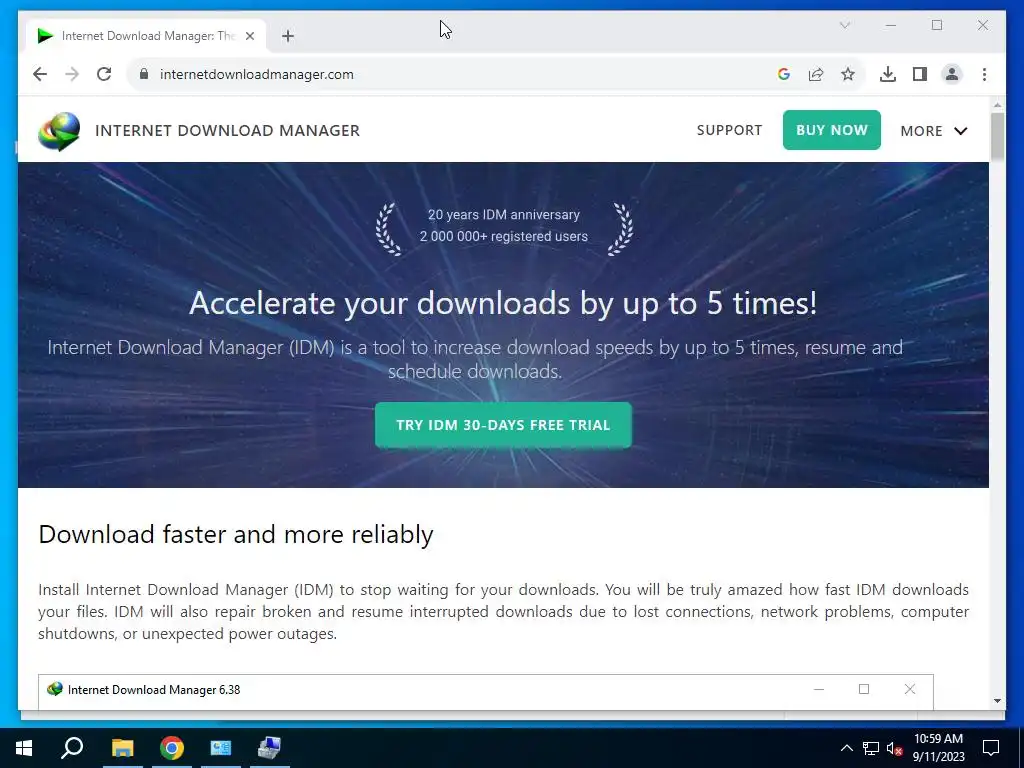Screen dimensions: 1024x768
Task: Click the Google icon in address bar
Action: pos(784,74)
